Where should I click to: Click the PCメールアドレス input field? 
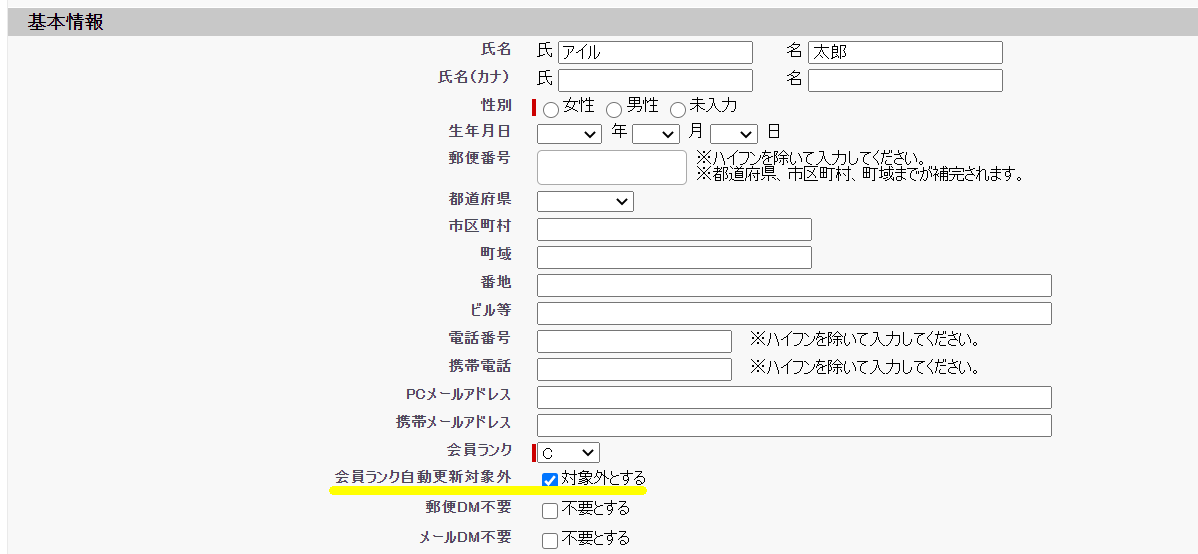(794, 398)
